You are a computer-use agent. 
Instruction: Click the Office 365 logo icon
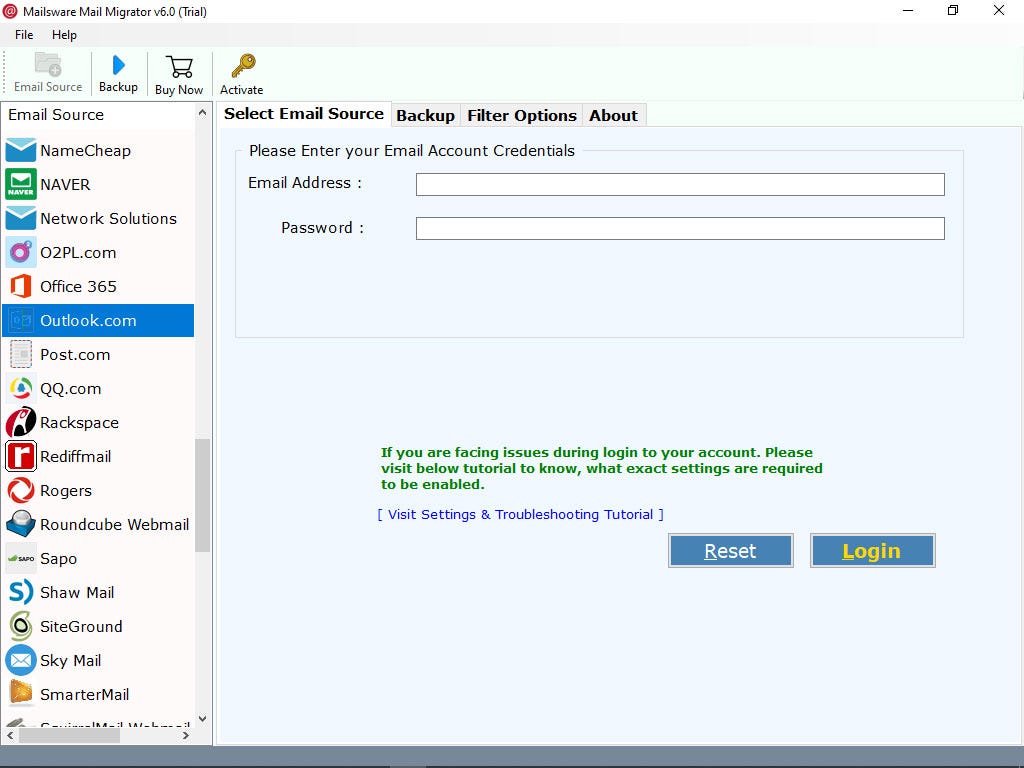(21, 286)
